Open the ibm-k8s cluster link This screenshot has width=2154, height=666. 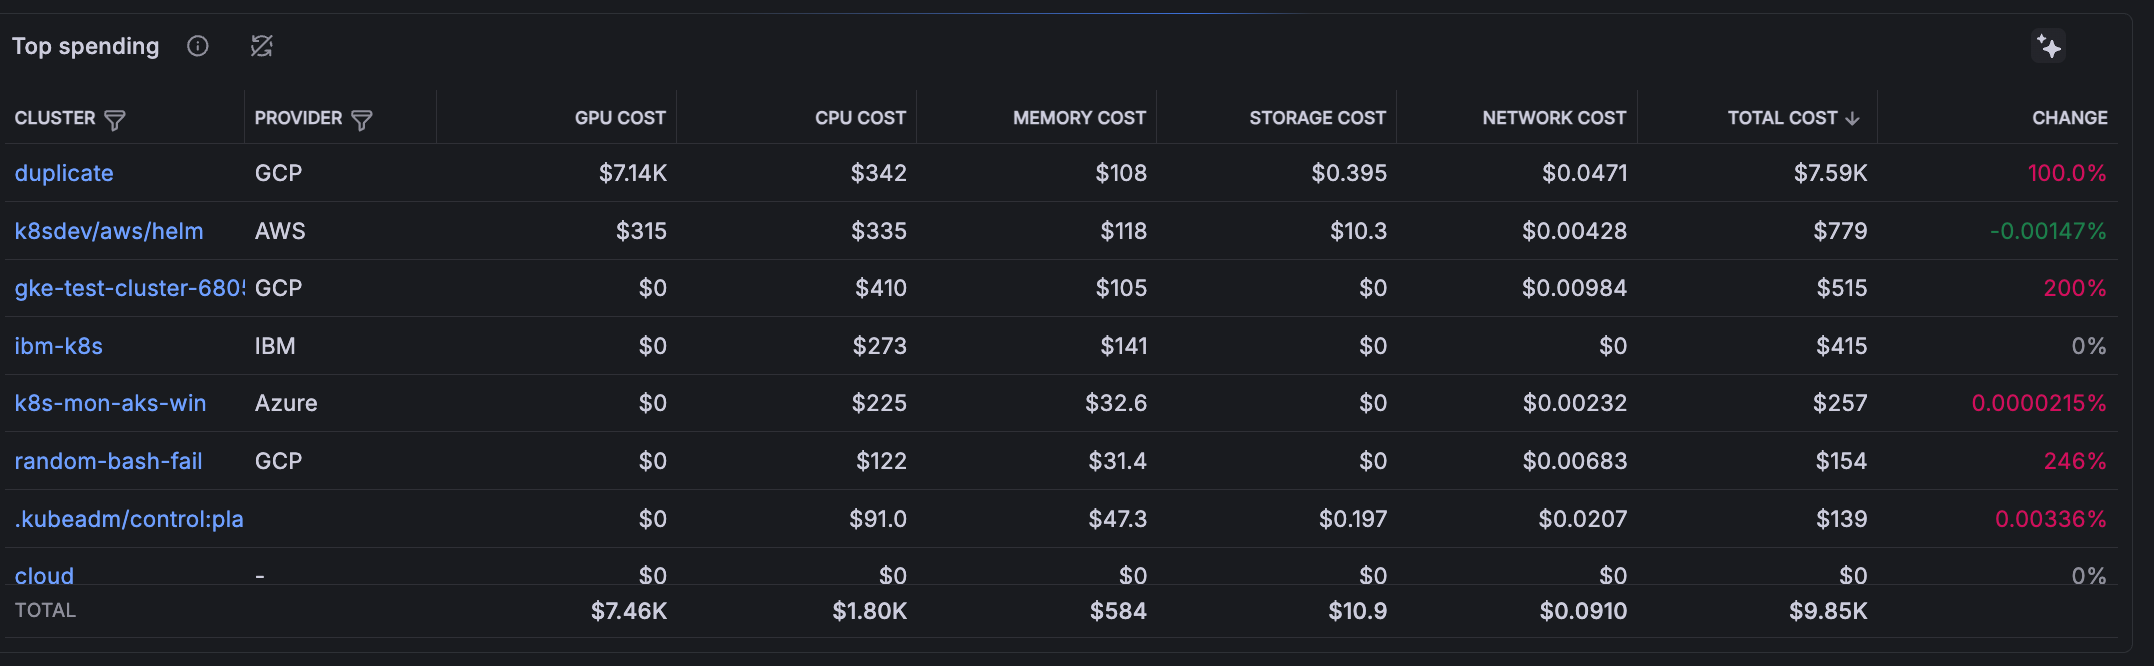[x=59, y=346]
